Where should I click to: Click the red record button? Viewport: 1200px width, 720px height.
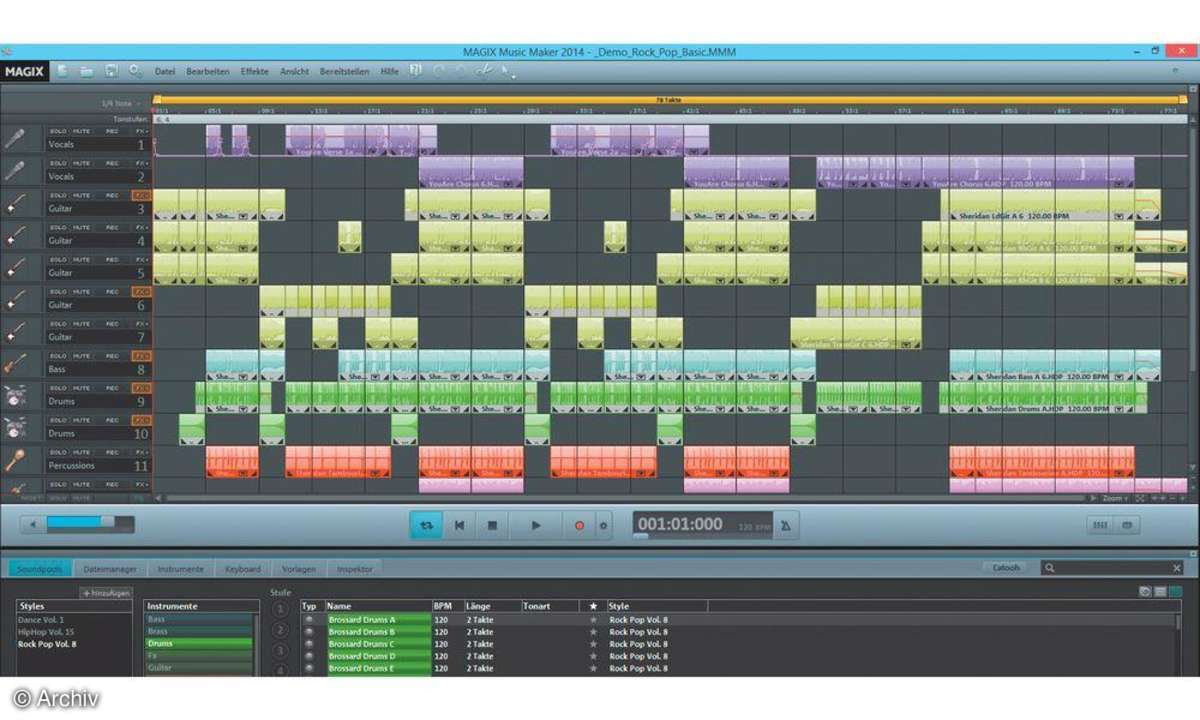tap(578, 525)
